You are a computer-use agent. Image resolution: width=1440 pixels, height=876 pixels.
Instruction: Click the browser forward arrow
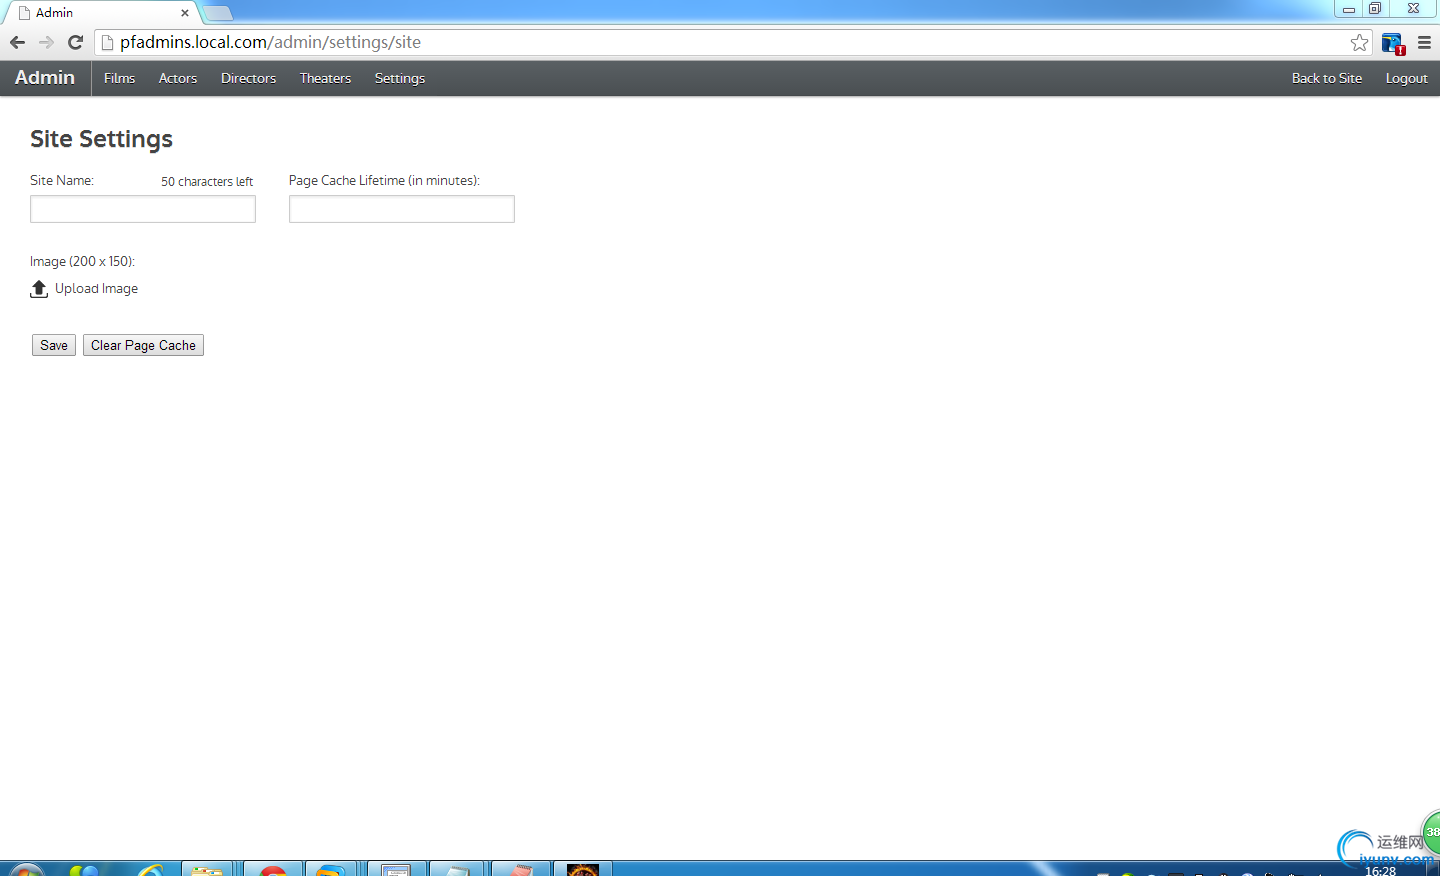coord(46,42)
